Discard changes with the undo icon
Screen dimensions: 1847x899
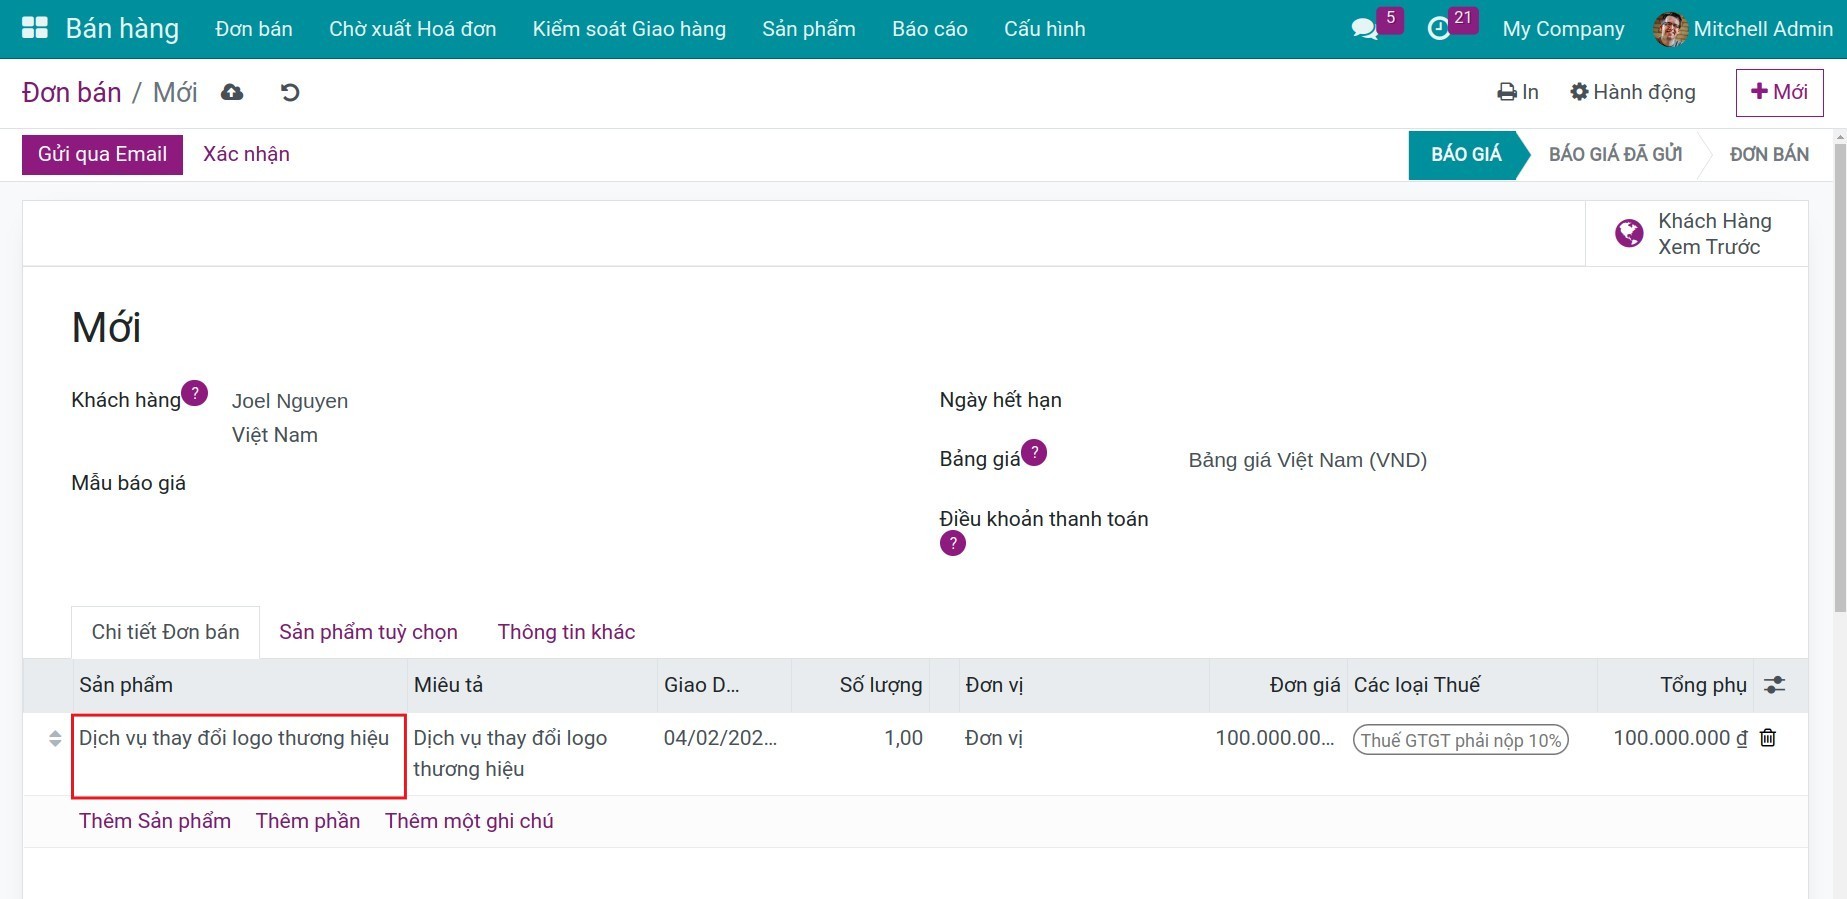click(x=290, y=92)
